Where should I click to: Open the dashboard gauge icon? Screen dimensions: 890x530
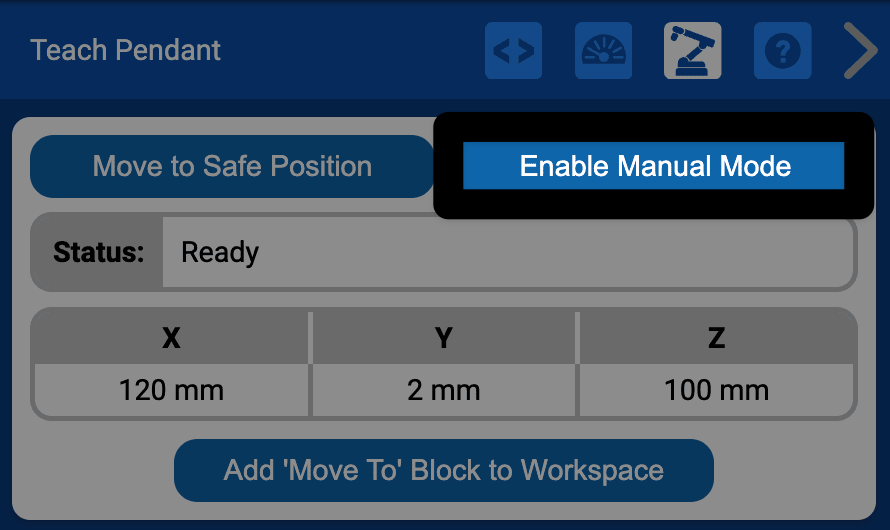tap(603, 51)
